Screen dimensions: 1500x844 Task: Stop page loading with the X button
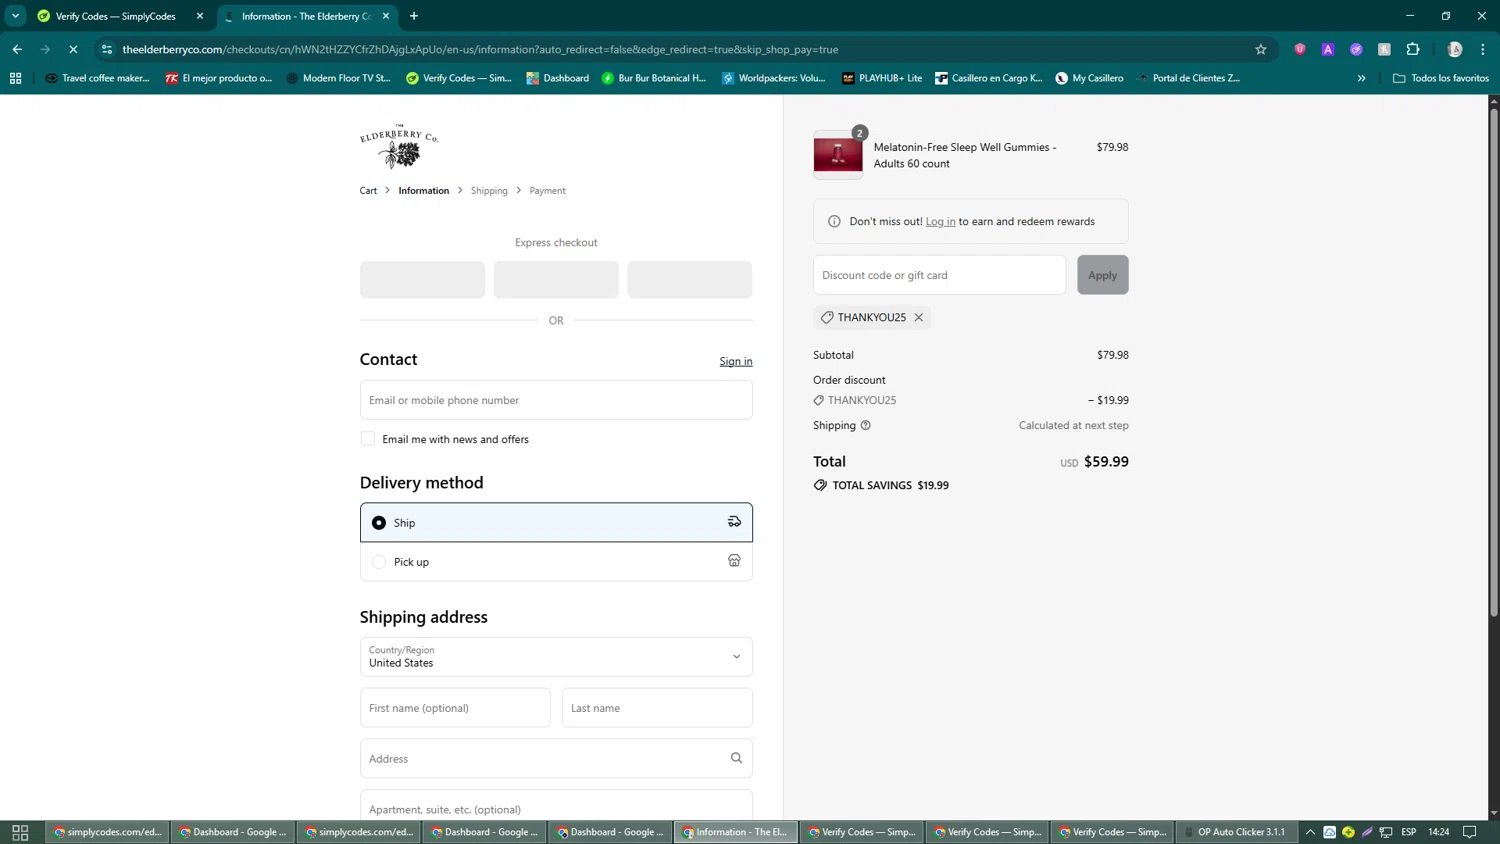click(73, 49)
